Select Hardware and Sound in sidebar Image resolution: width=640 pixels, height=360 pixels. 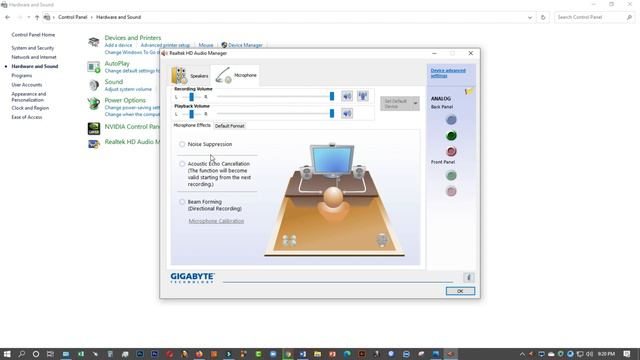(x=35, y=66)
